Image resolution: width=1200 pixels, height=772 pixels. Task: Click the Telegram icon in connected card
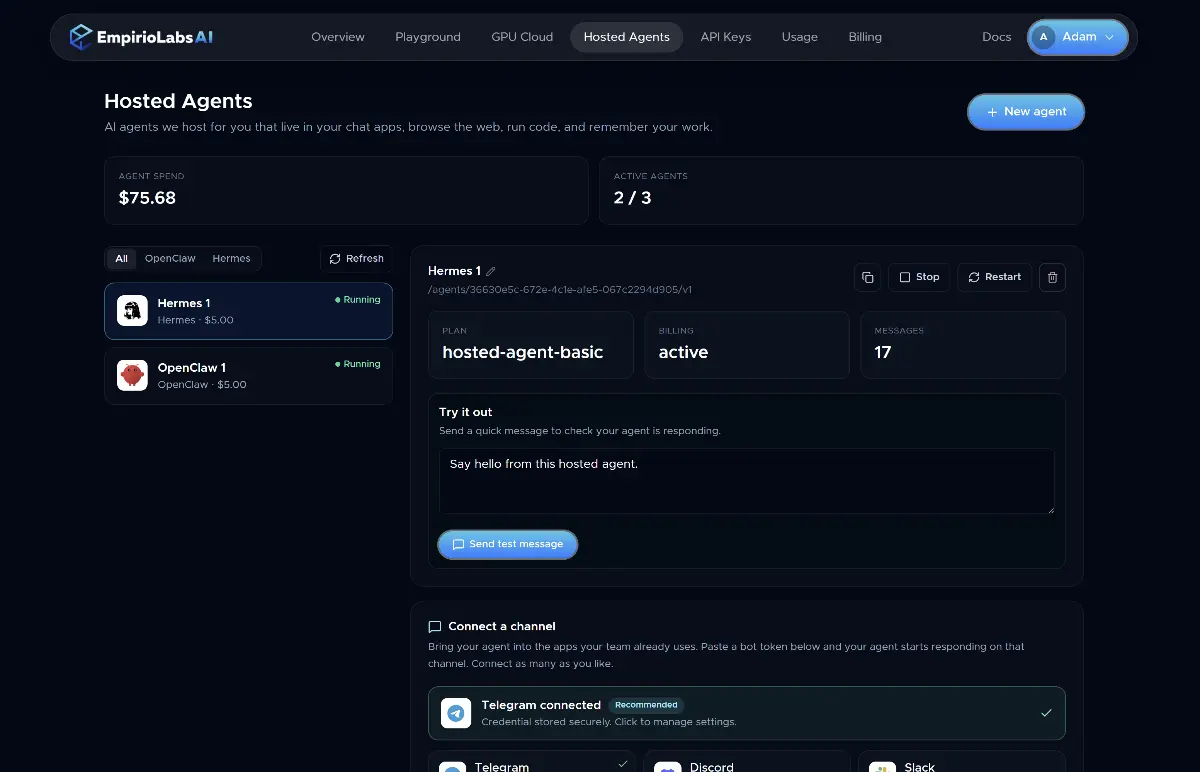point(456,713)
